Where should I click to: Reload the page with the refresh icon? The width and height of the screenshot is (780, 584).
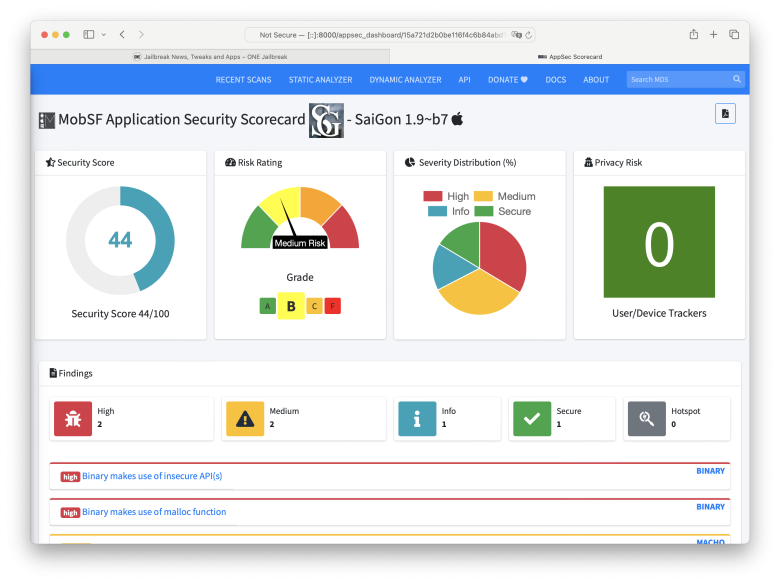(x=528, y=35)
